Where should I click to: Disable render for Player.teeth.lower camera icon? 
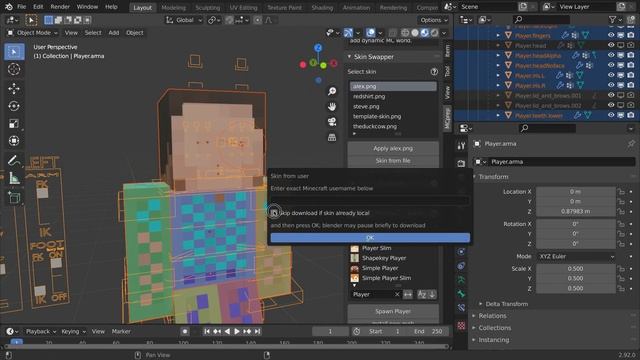631,116
